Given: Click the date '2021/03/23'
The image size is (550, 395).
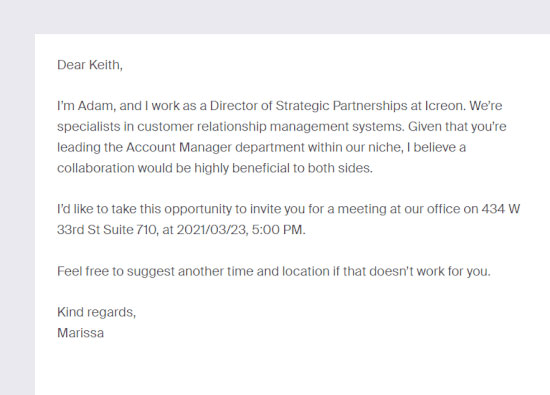Looking at the screenshot, I should point(210,230).
